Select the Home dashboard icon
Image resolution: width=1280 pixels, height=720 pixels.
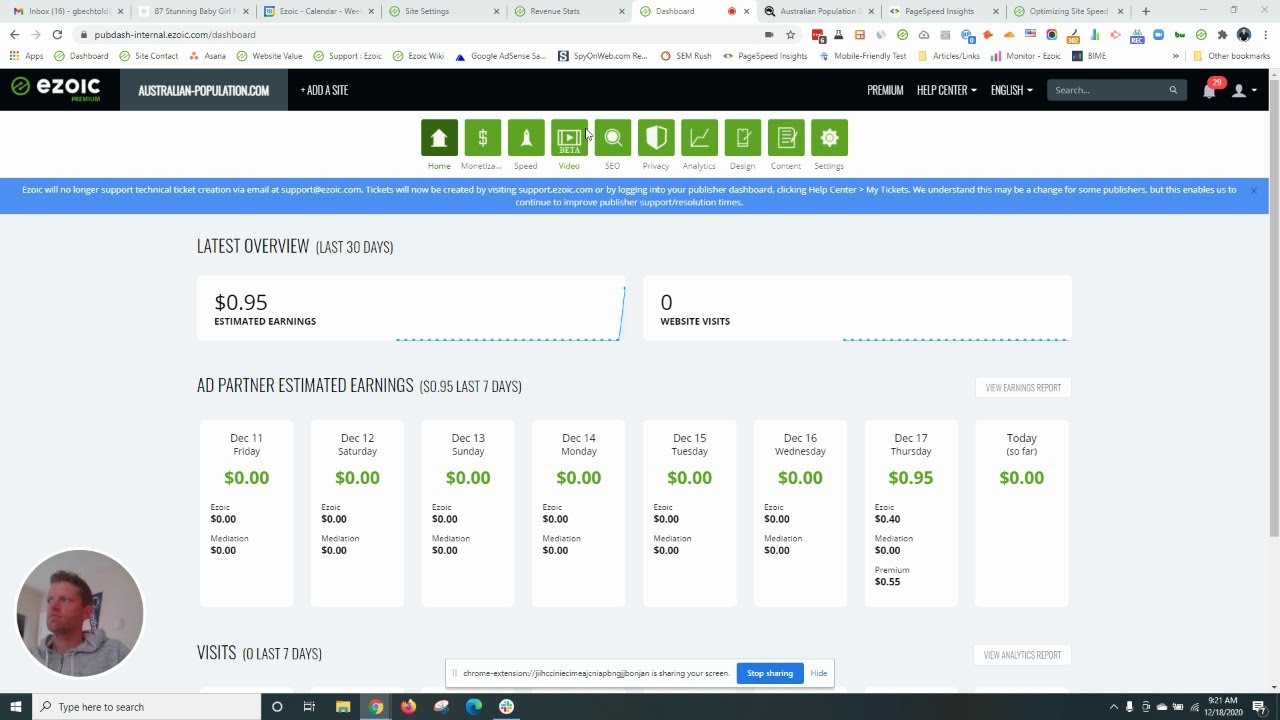[x=439, y=137]
